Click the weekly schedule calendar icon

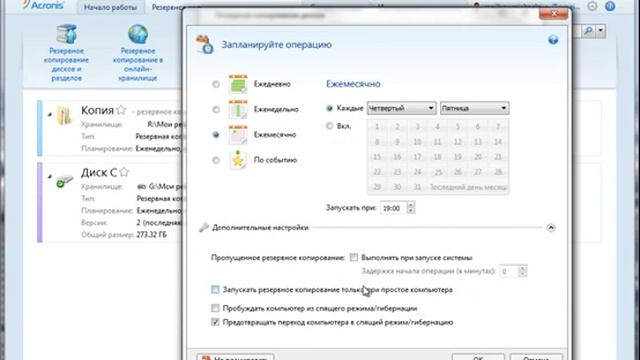pyautogui.click(x=238, y=109)
